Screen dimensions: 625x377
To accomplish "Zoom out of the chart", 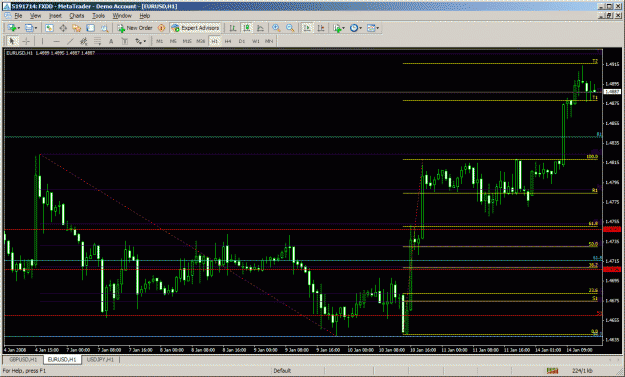I will (290, 28).
